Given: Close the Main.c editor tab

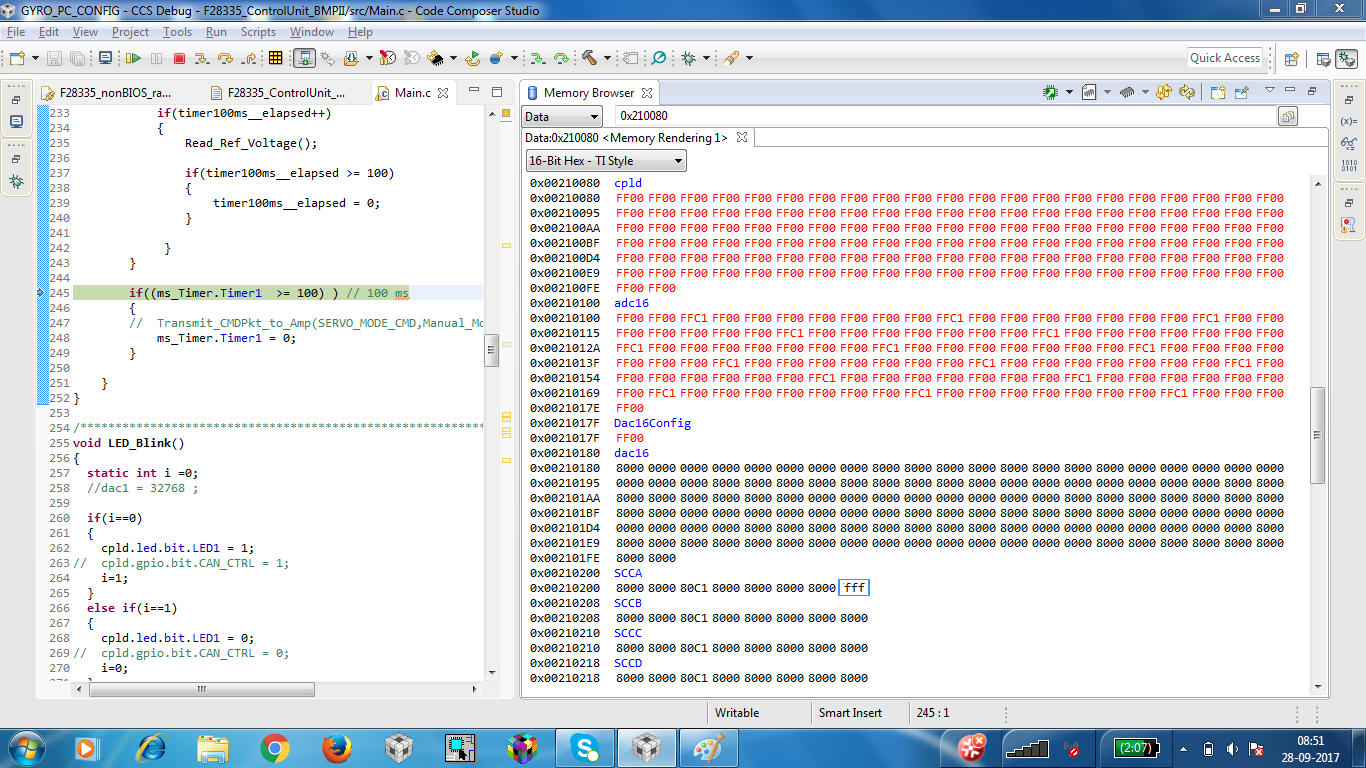Looking at the screenshot, I should coord(444,93).
